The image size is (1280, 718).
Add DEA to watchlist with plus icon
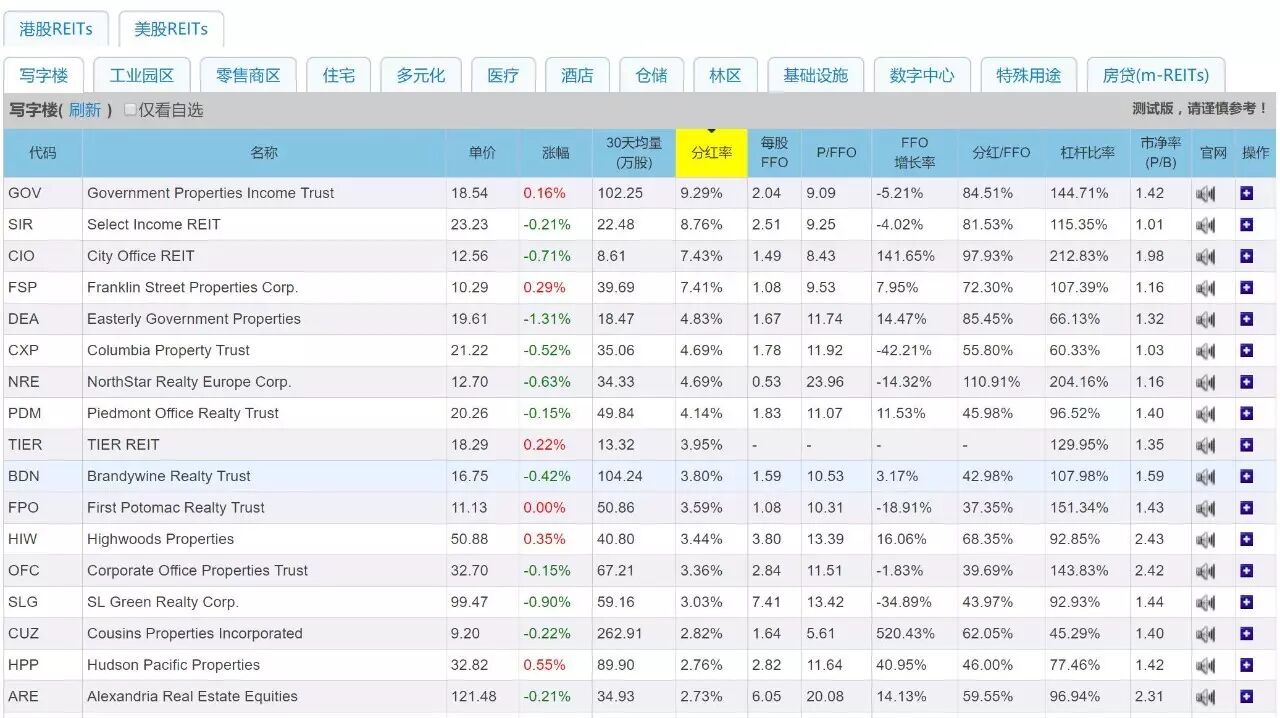click(1246, 320)
